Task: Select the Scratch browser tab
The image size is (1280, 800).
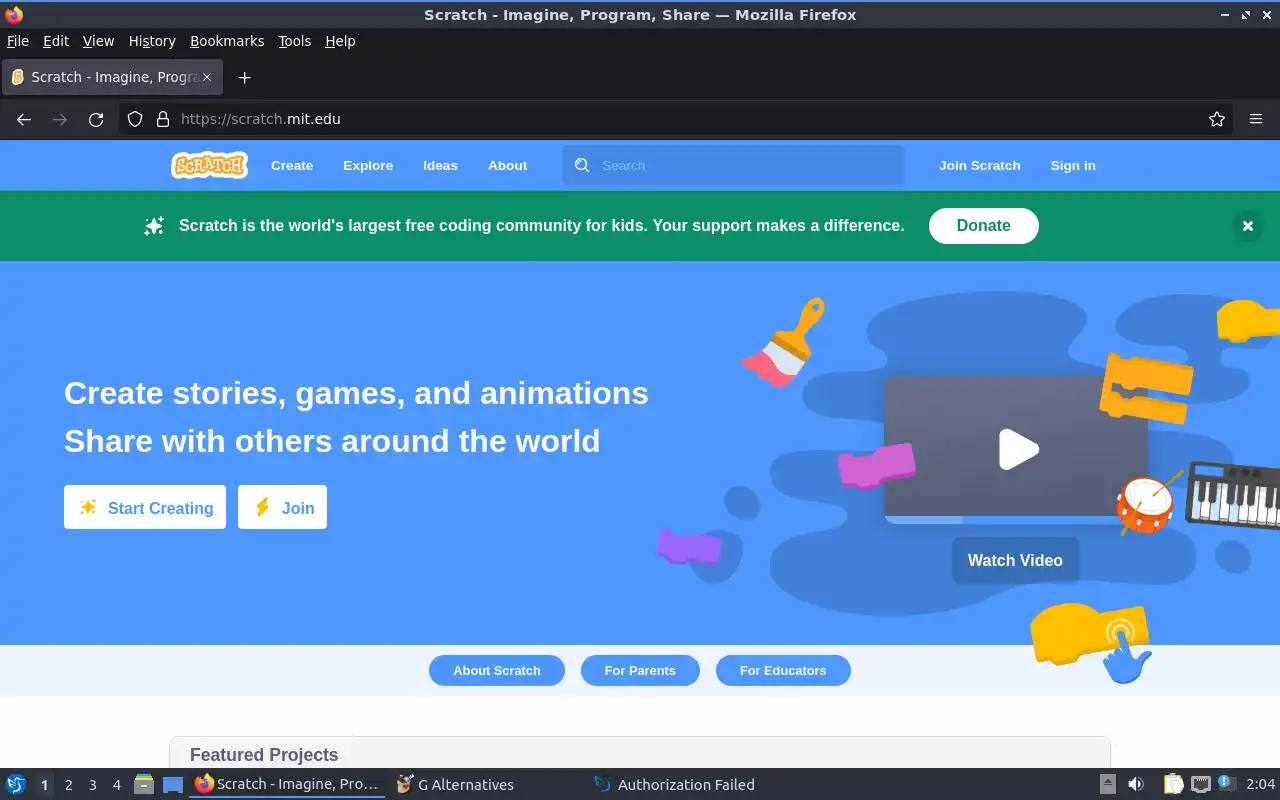Action: [x=112, y=77]
